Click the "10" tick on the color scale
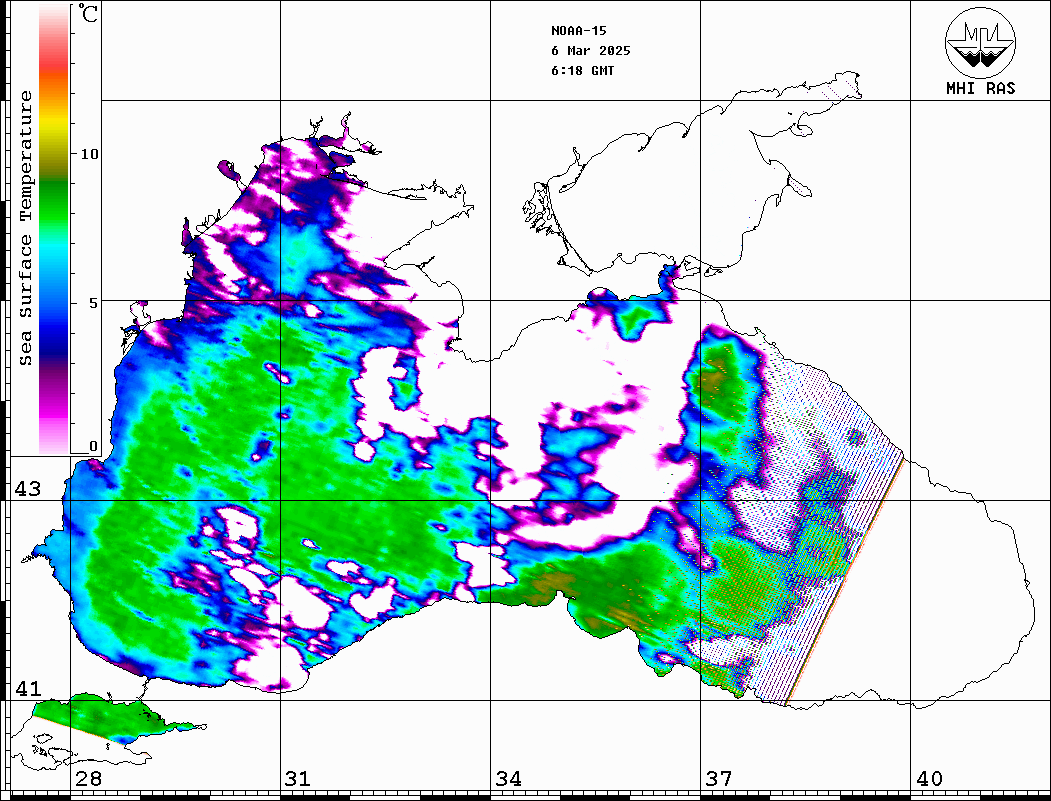 point(89,154)
